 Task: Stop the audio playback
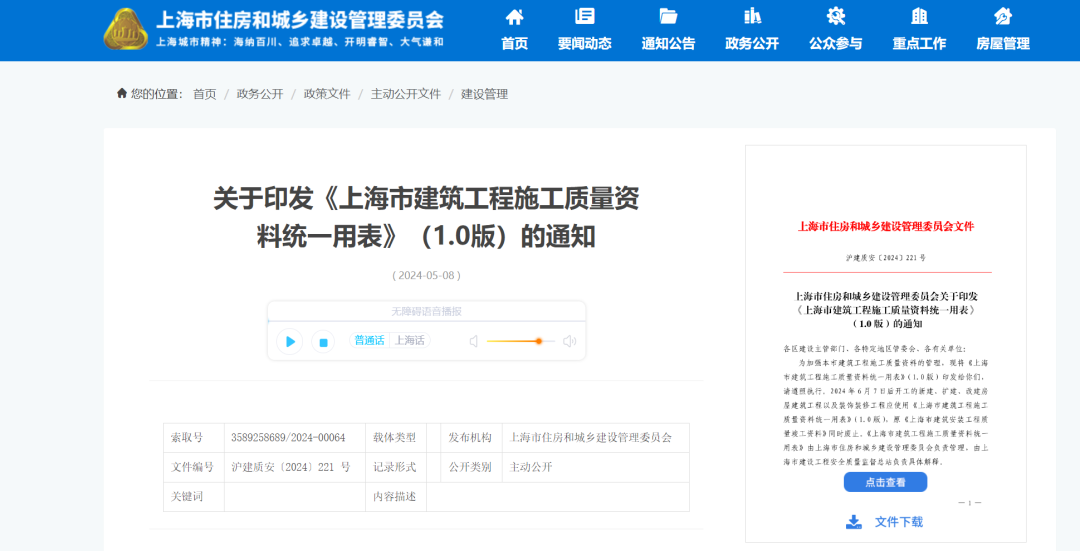tap(323, 342)
